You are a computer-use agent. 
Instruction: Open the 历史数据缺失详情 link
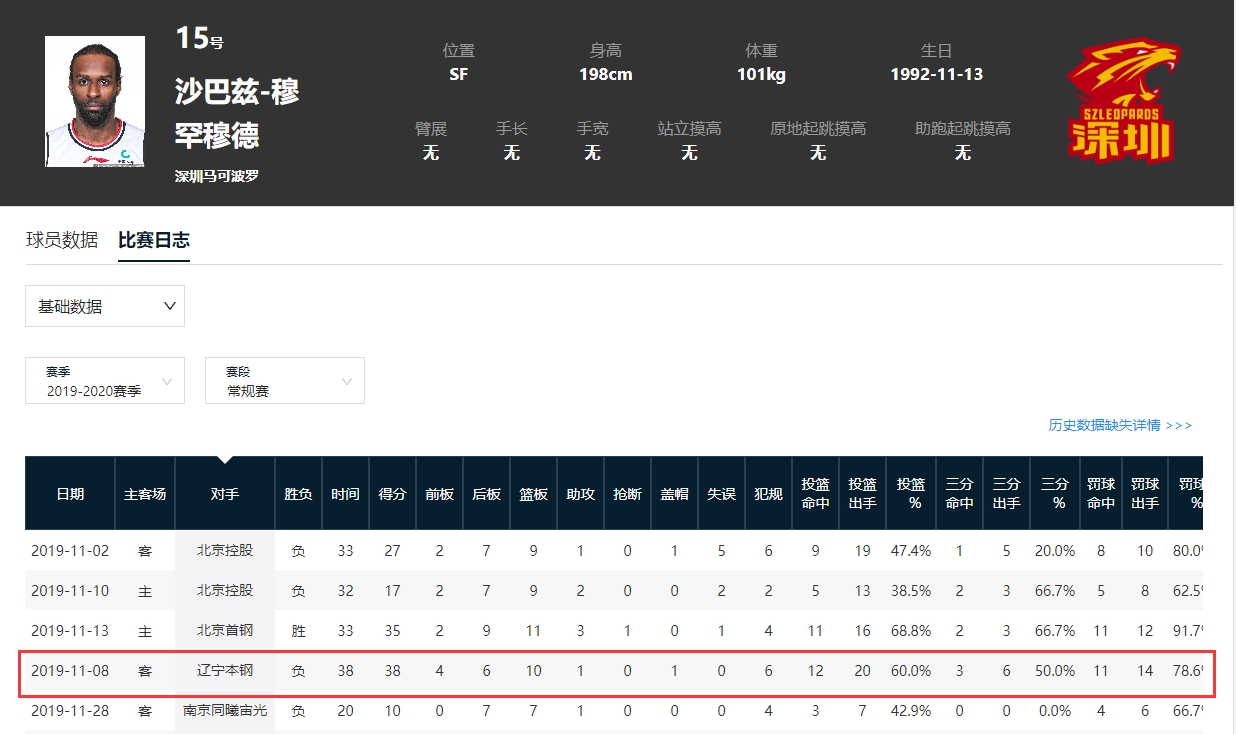pos(1120,425)
